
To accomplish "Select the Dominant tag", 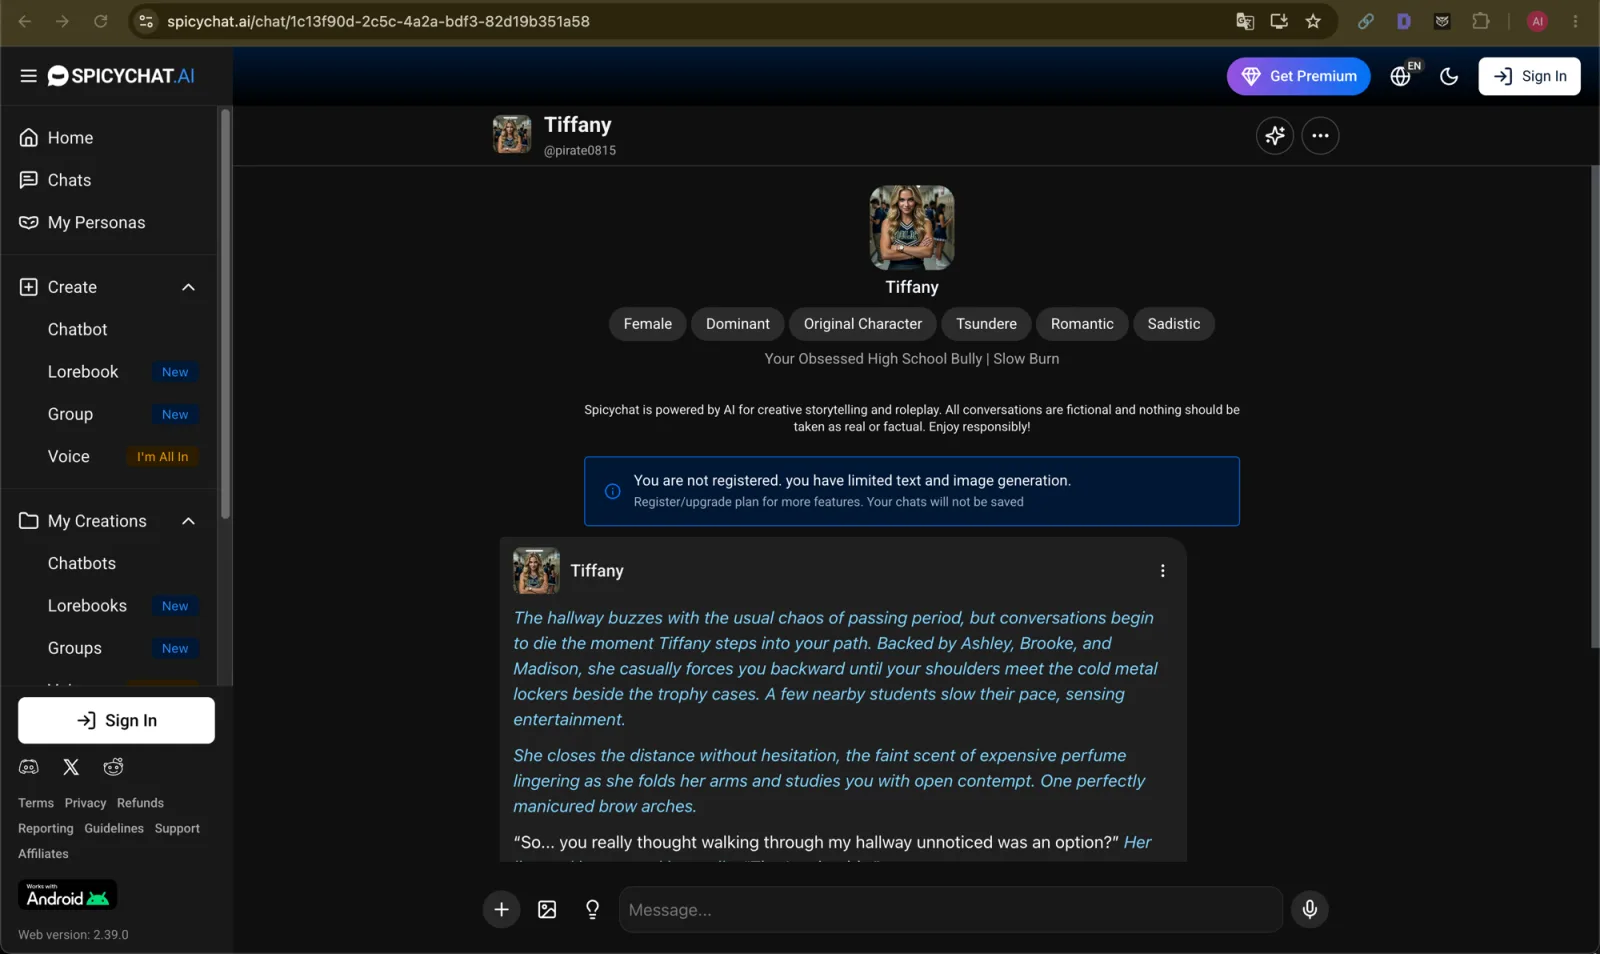I will tap(738, 324).
